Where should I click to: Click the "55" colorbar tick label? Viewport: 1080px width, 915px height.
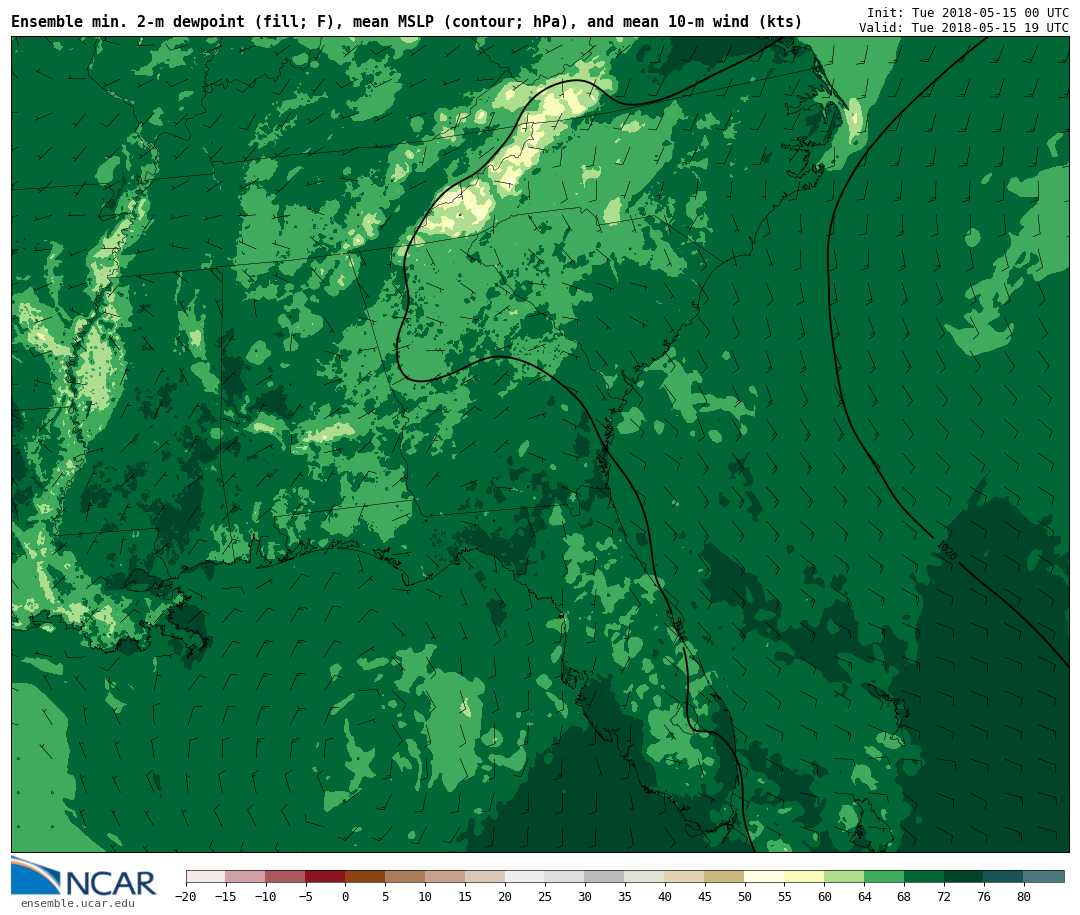coord(785,896)
